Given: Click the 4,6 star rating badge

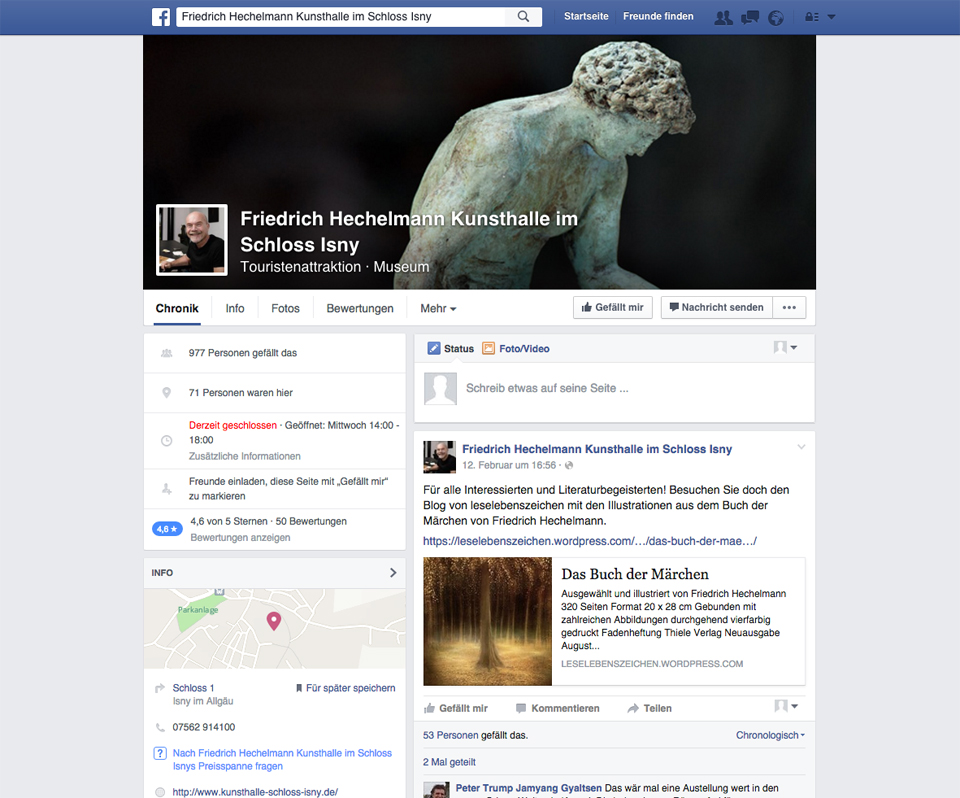Looking at the screenshot, I should [x=167, y=529].
